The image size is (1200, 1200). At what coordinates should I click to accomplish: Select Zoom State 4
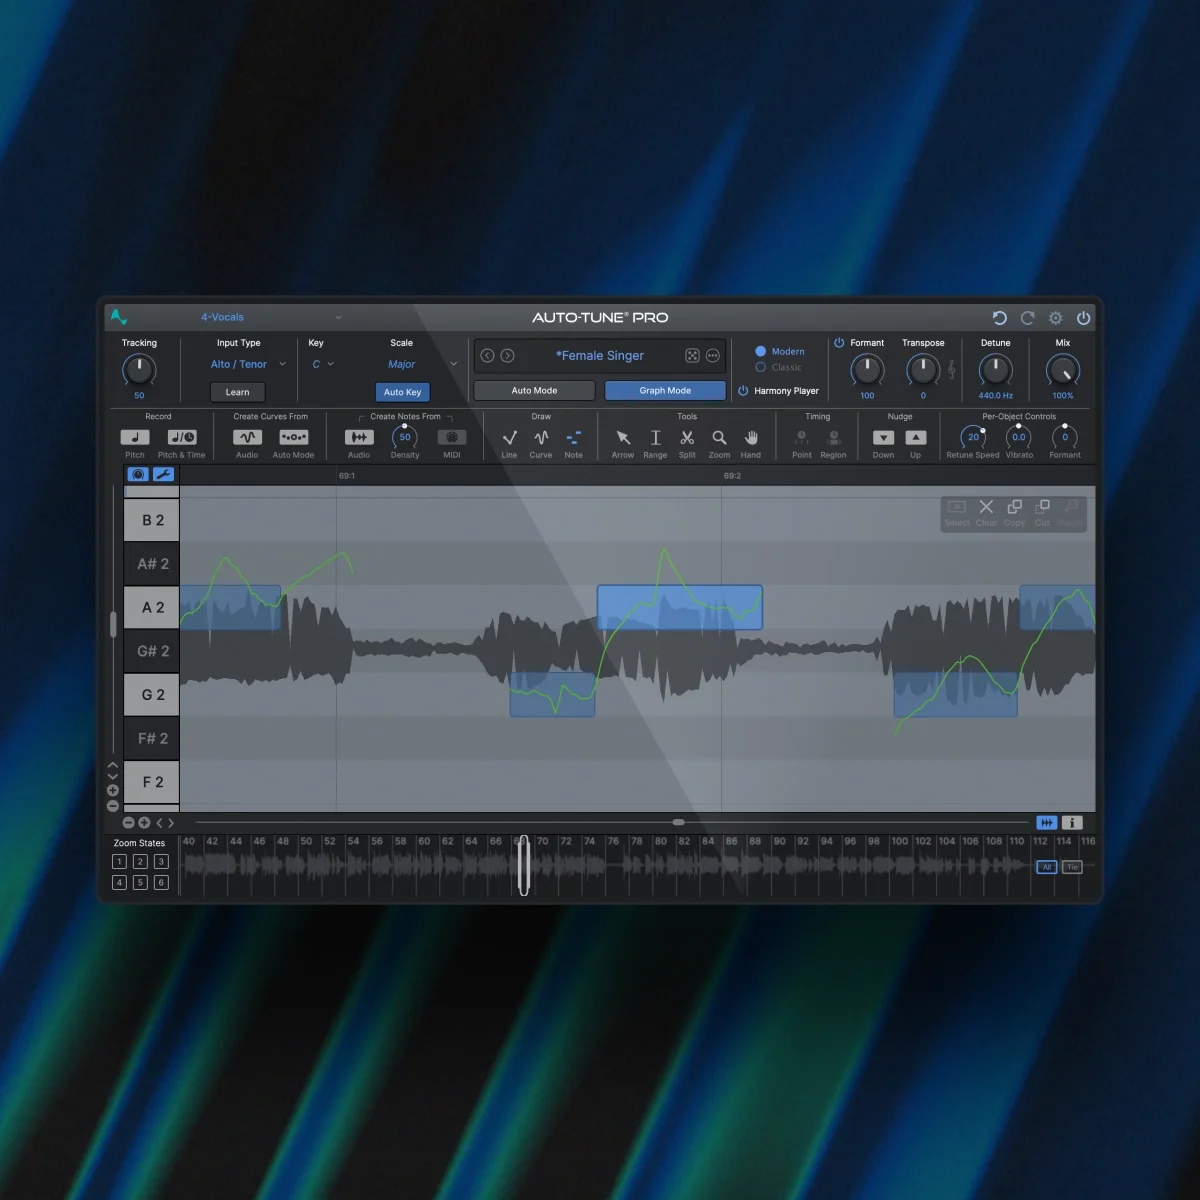[x=119, y=882]
